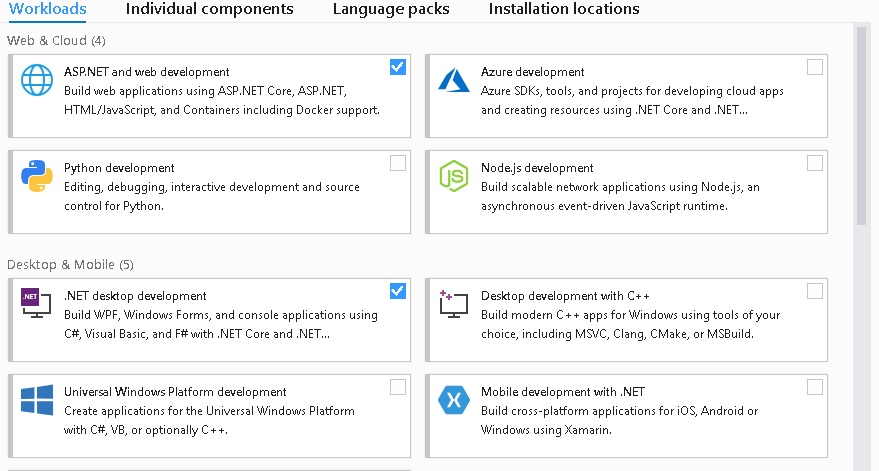
Task: Click 'Build web applications using ASP.NET Core' description
Action: pos(222,100)
